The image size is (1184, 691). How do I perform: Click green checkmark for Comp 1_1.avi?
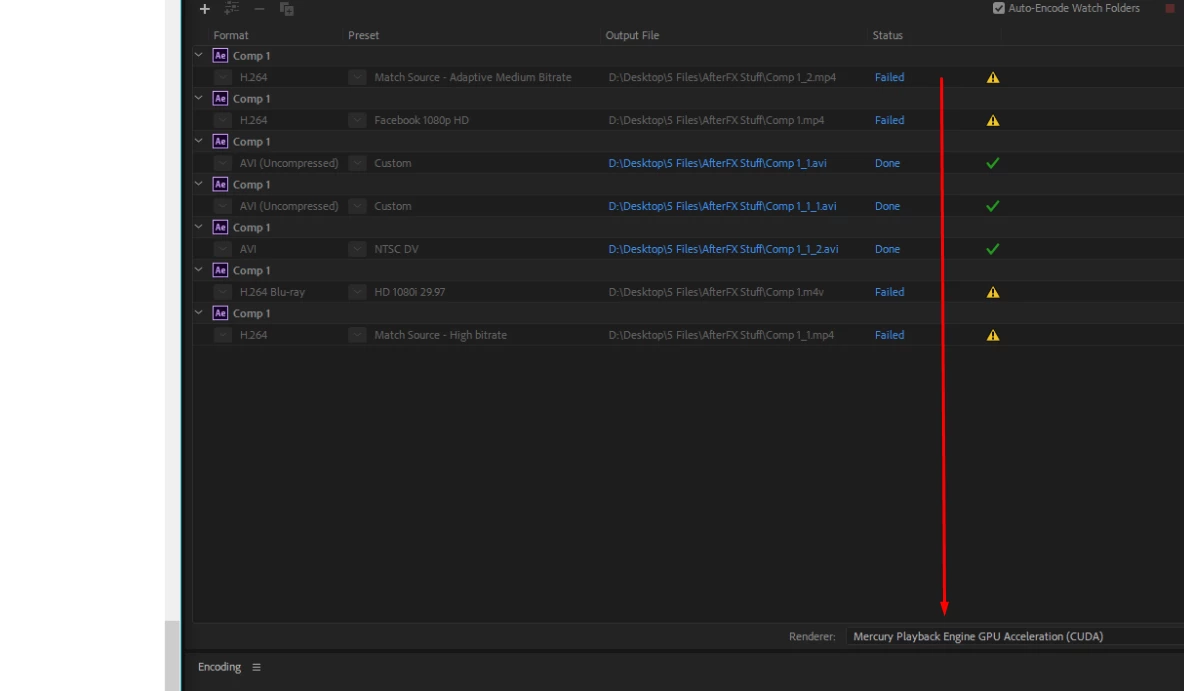point(993,163)
